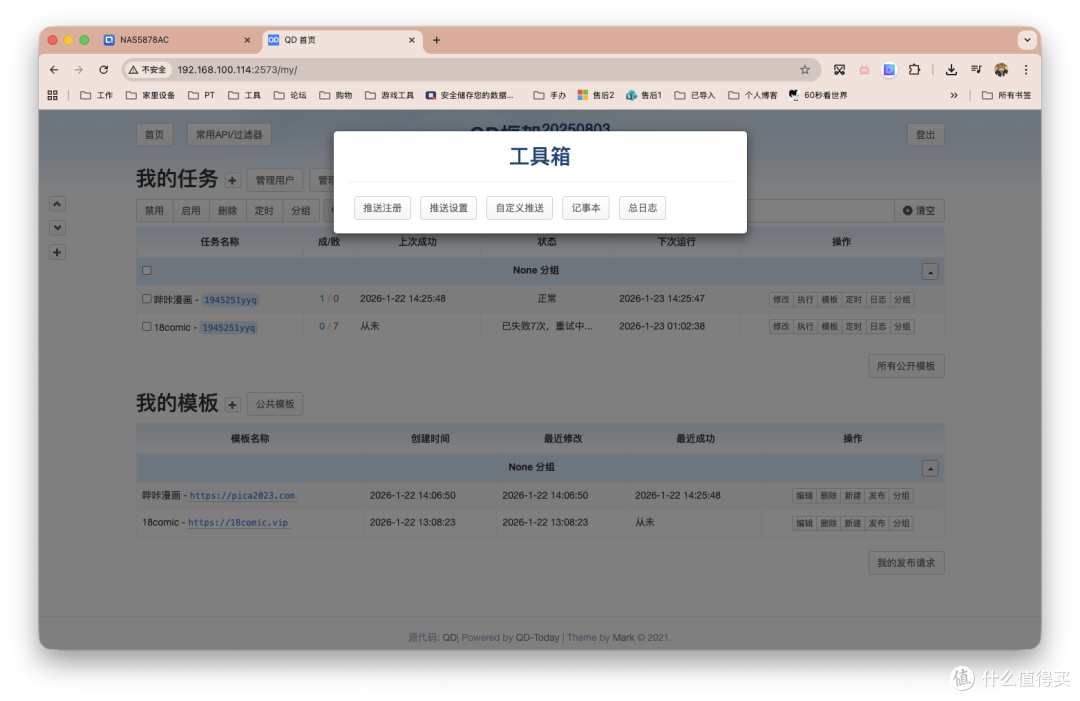
Task: Click the 管理用户 button
Action: pos(275,180)
